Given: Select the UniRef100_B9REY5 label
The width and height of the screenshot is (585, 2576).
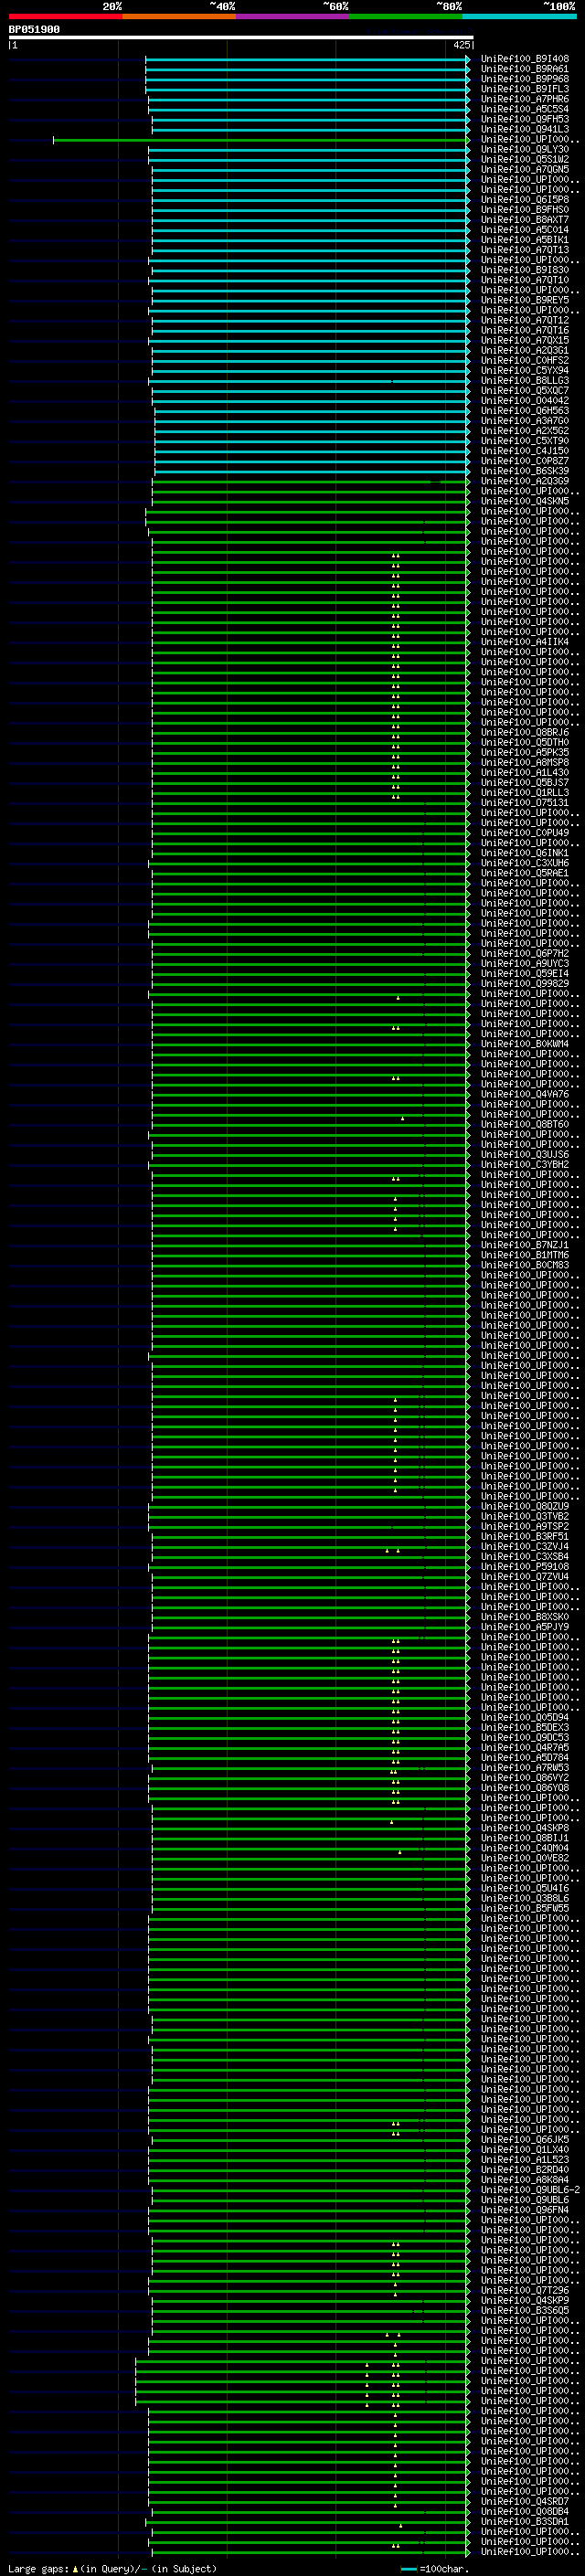Looking at the screenshot, I should [525, 300].
